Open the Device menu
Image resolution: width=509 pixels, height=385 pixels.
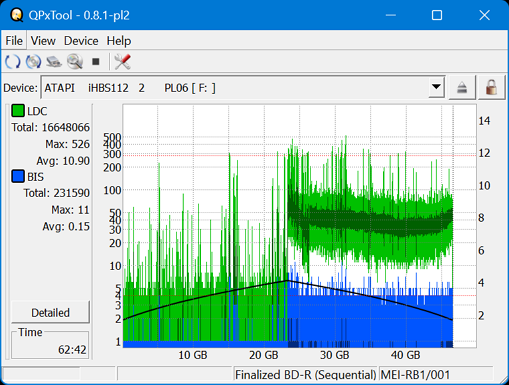[81, 41]
